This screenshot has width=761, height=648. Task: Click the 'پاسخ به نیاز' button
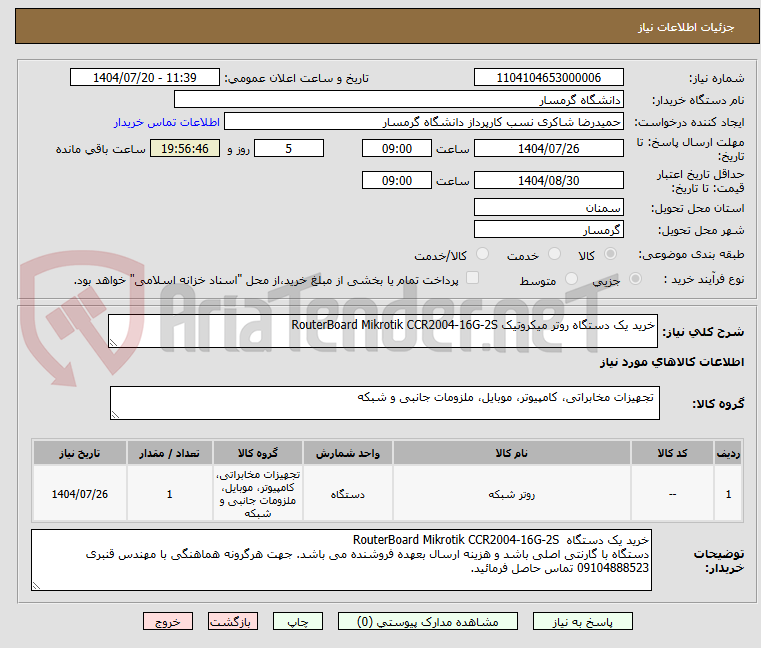582,621
